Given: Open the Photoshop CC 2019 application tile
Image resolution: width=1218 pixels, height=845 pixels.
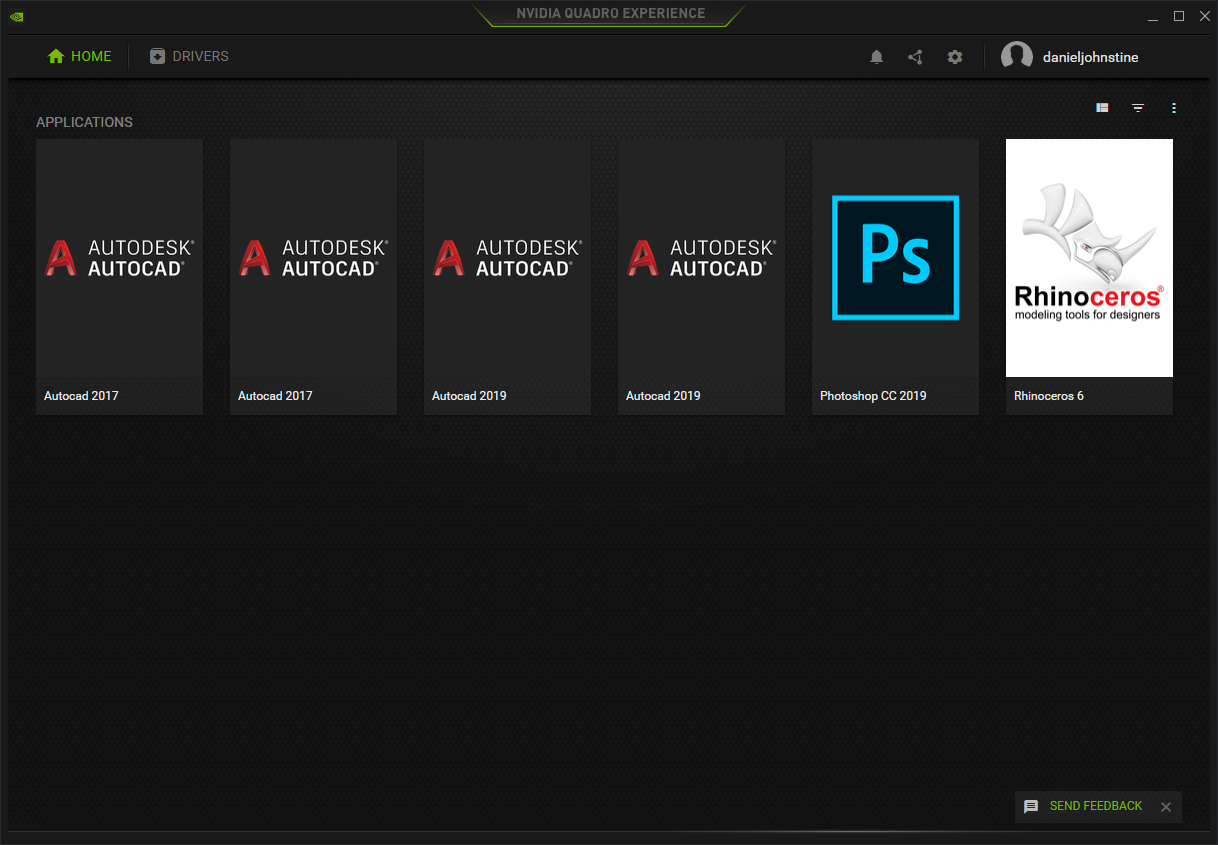Looking at the screenshot, I should click(895, 276).
